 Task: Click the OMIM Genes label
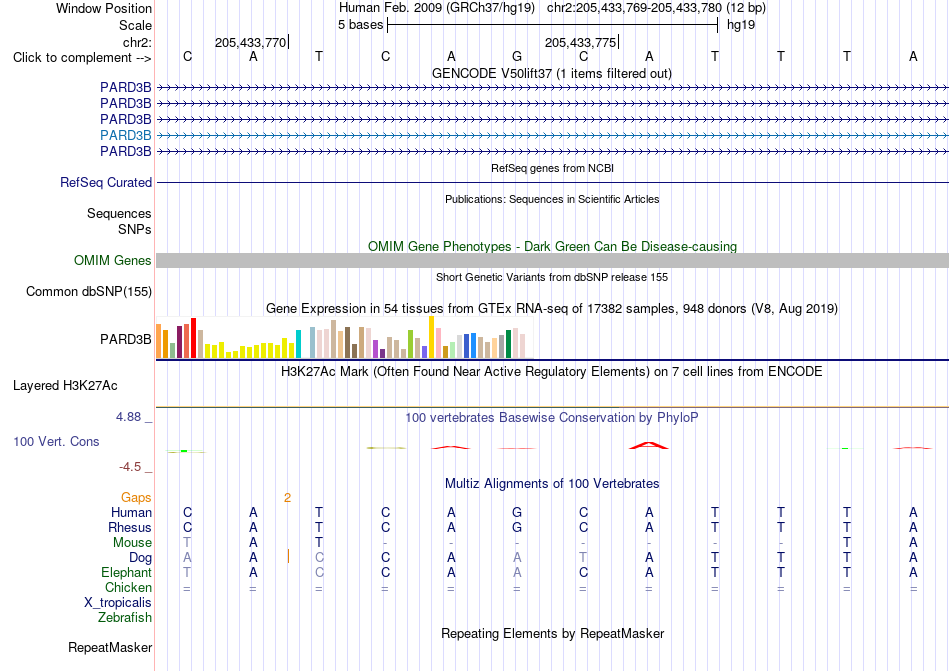tap(113, 260)
